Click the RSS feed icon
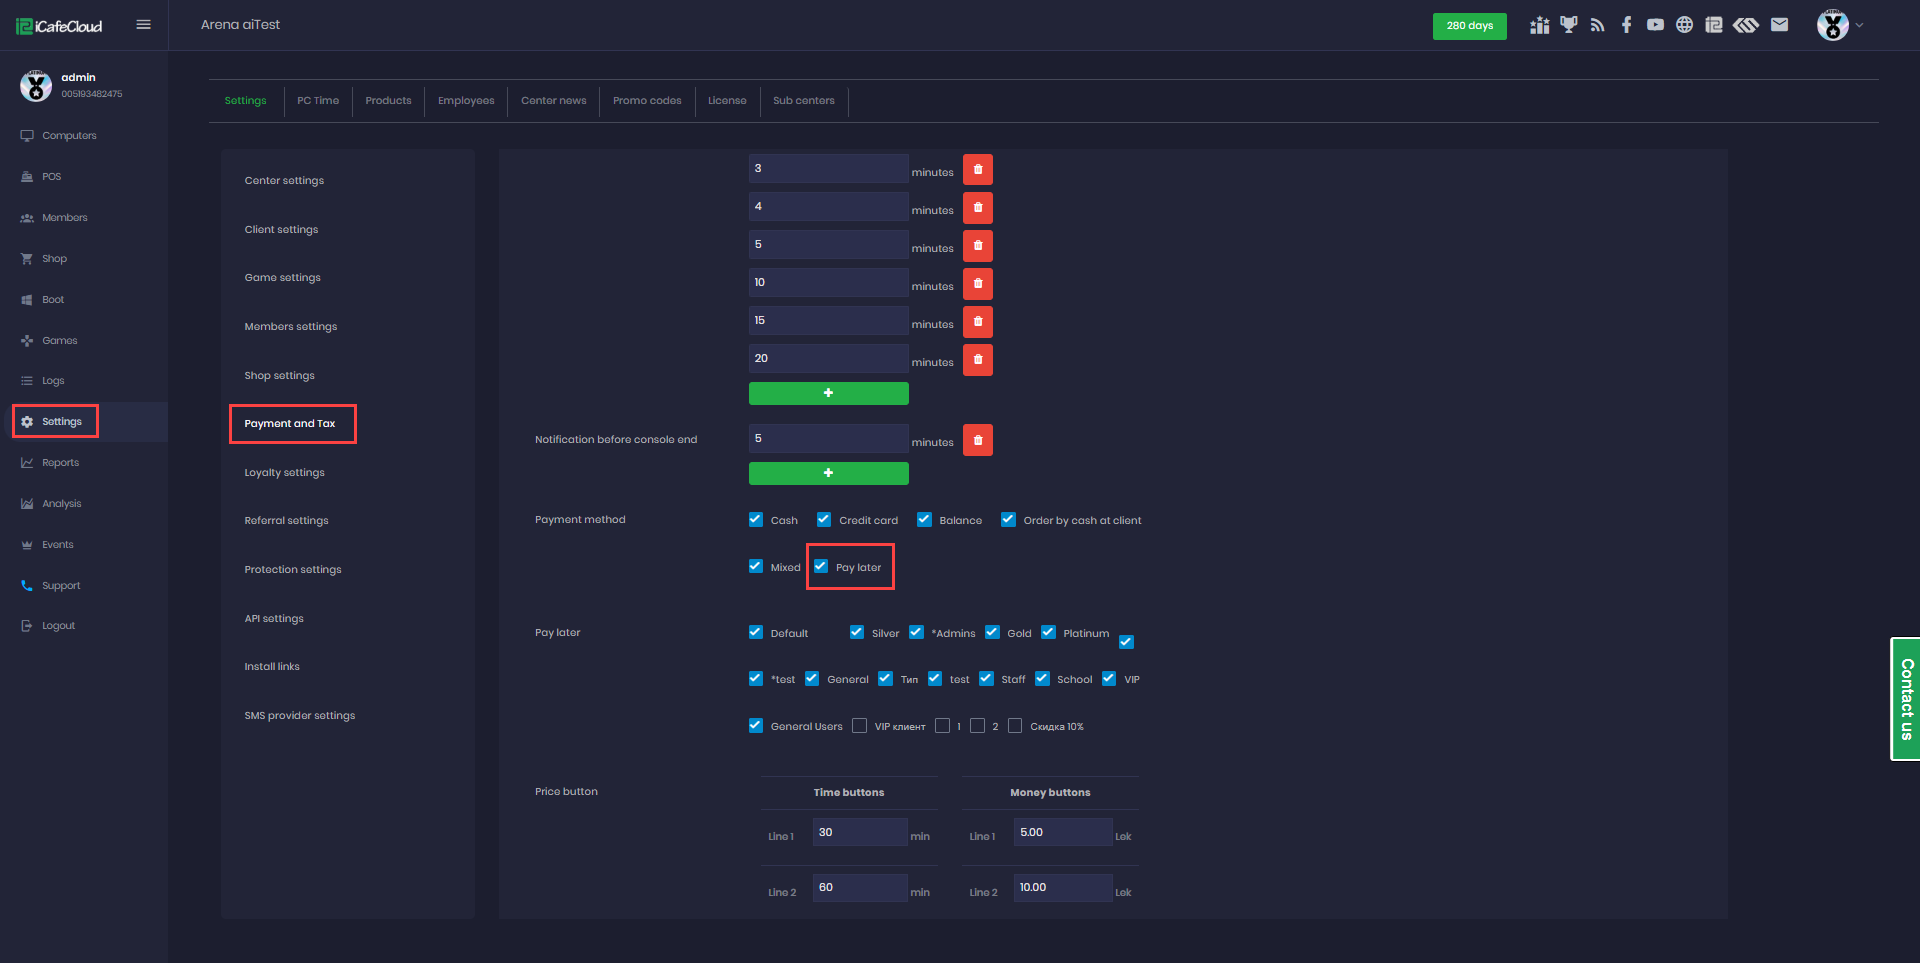The height and width of the screenshot is (963, 1920). pos(1597,25)
